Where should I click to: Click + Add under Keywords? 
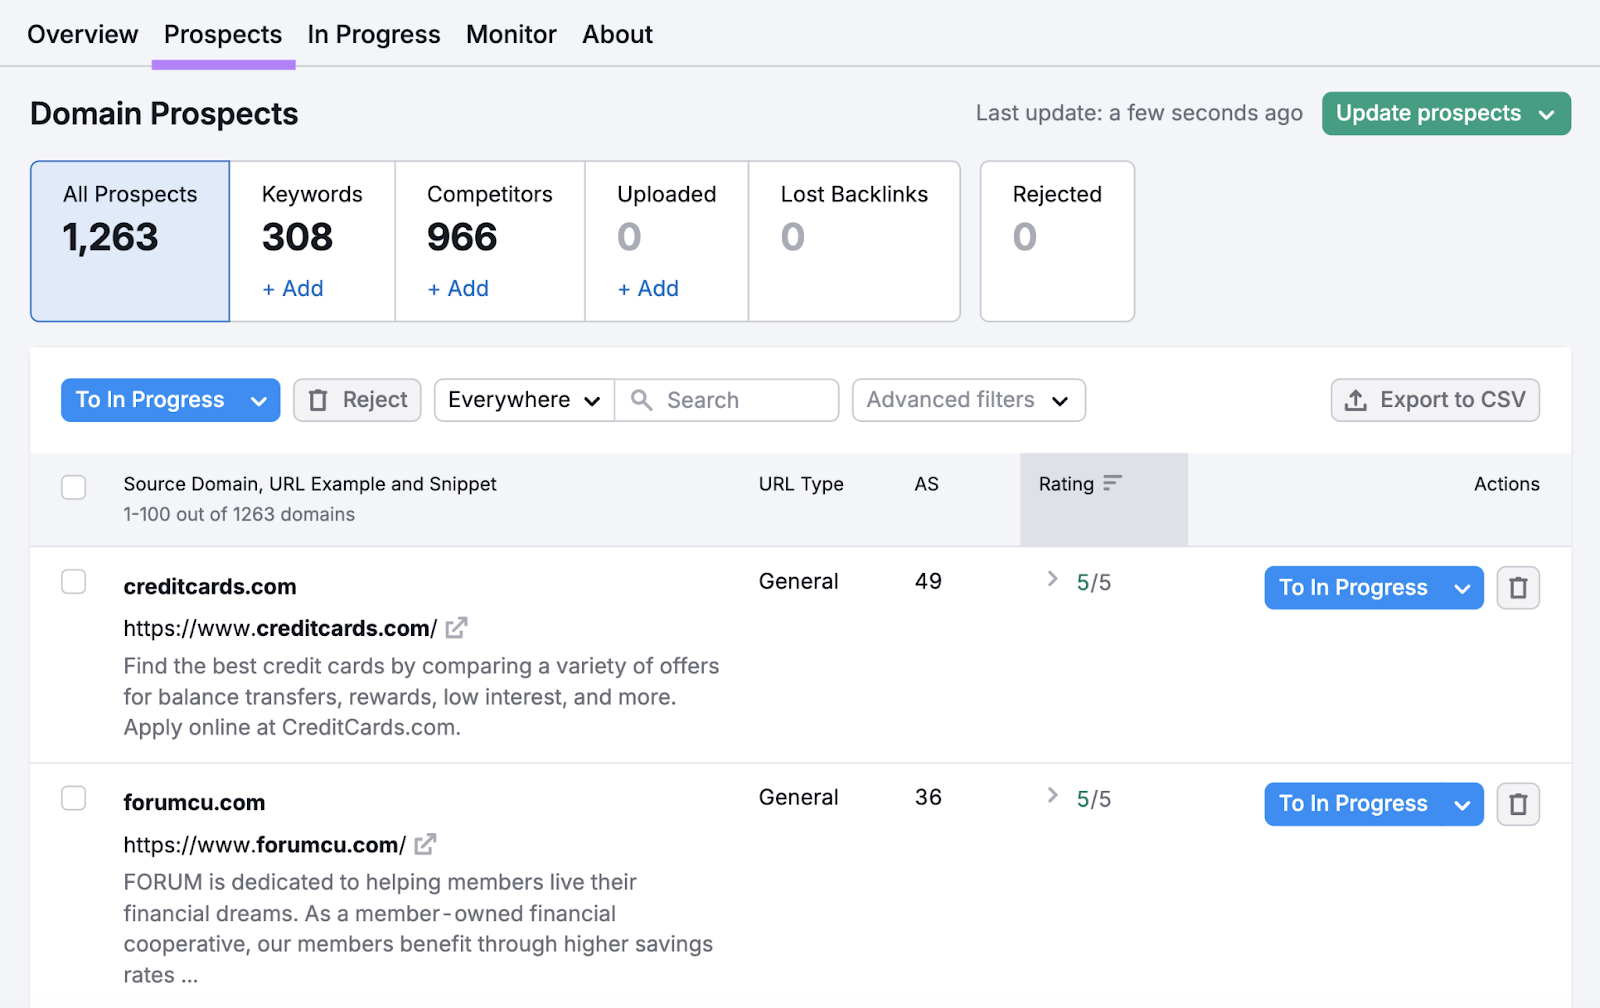point(292,288)
